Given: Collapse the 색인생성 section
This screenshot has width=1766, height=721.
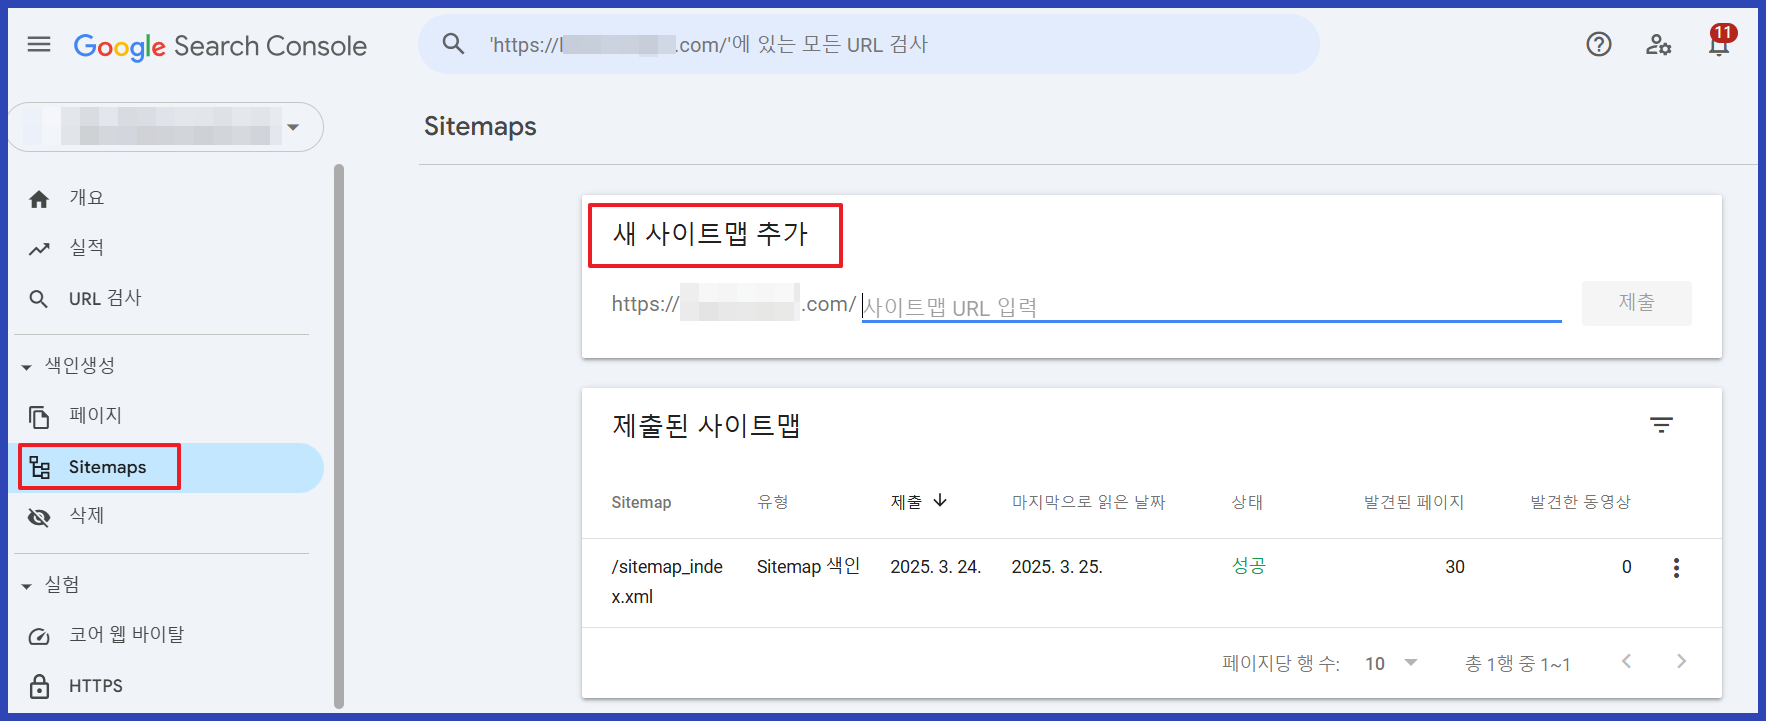Looking at the screenshot, I should coord(27,367).
